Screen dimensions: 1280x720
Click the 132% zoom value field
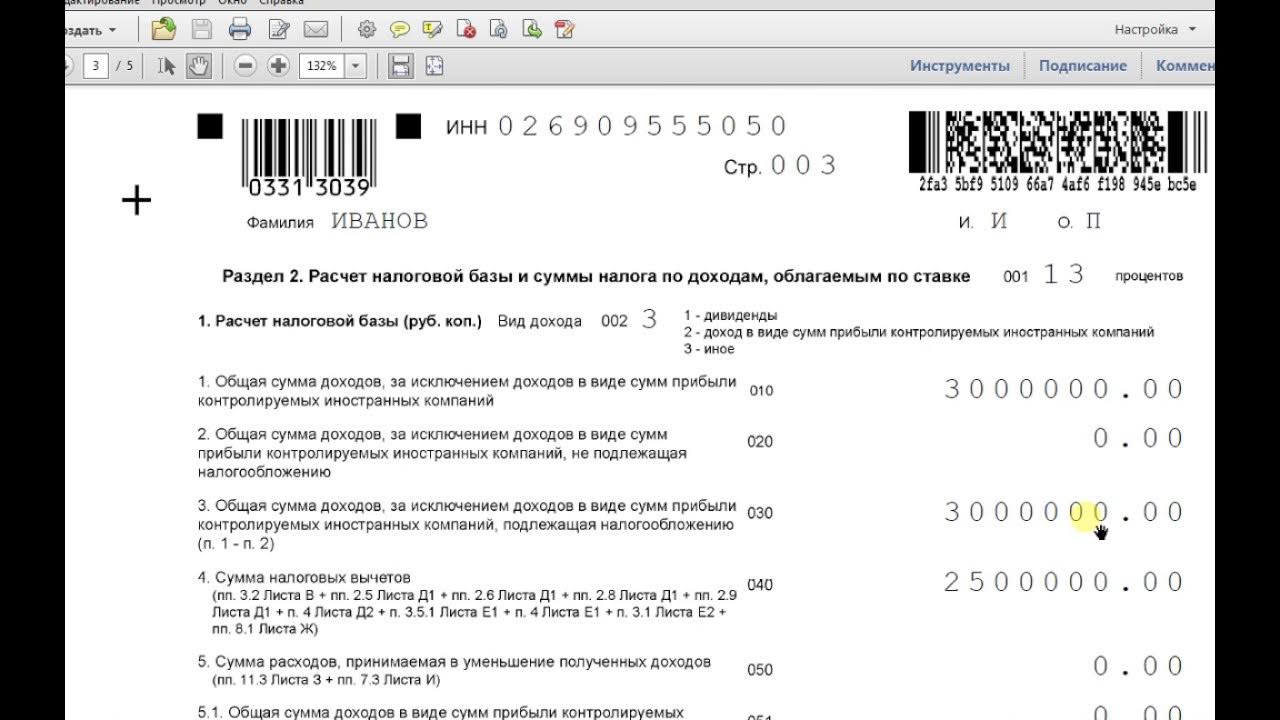(321, 66)
